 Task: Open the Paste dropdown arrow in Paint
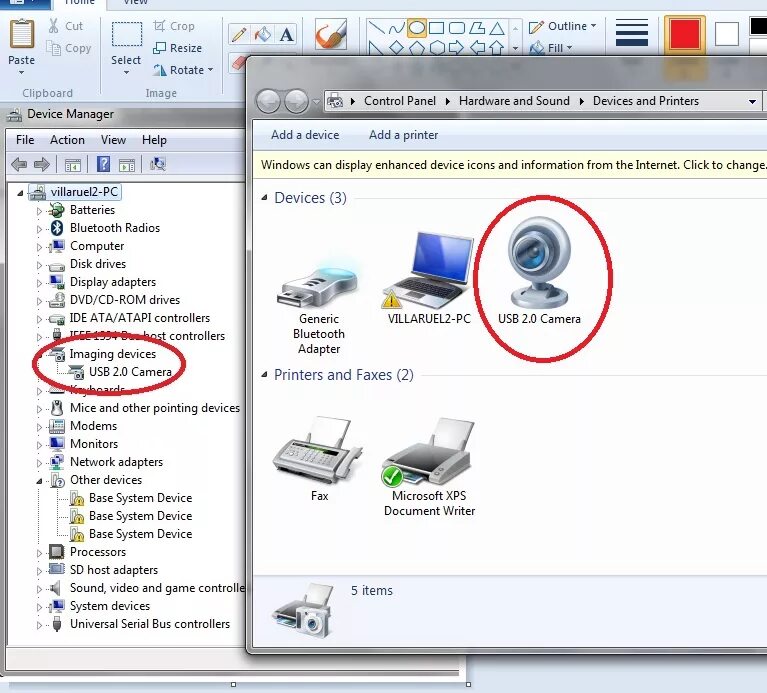coord(22,72)
